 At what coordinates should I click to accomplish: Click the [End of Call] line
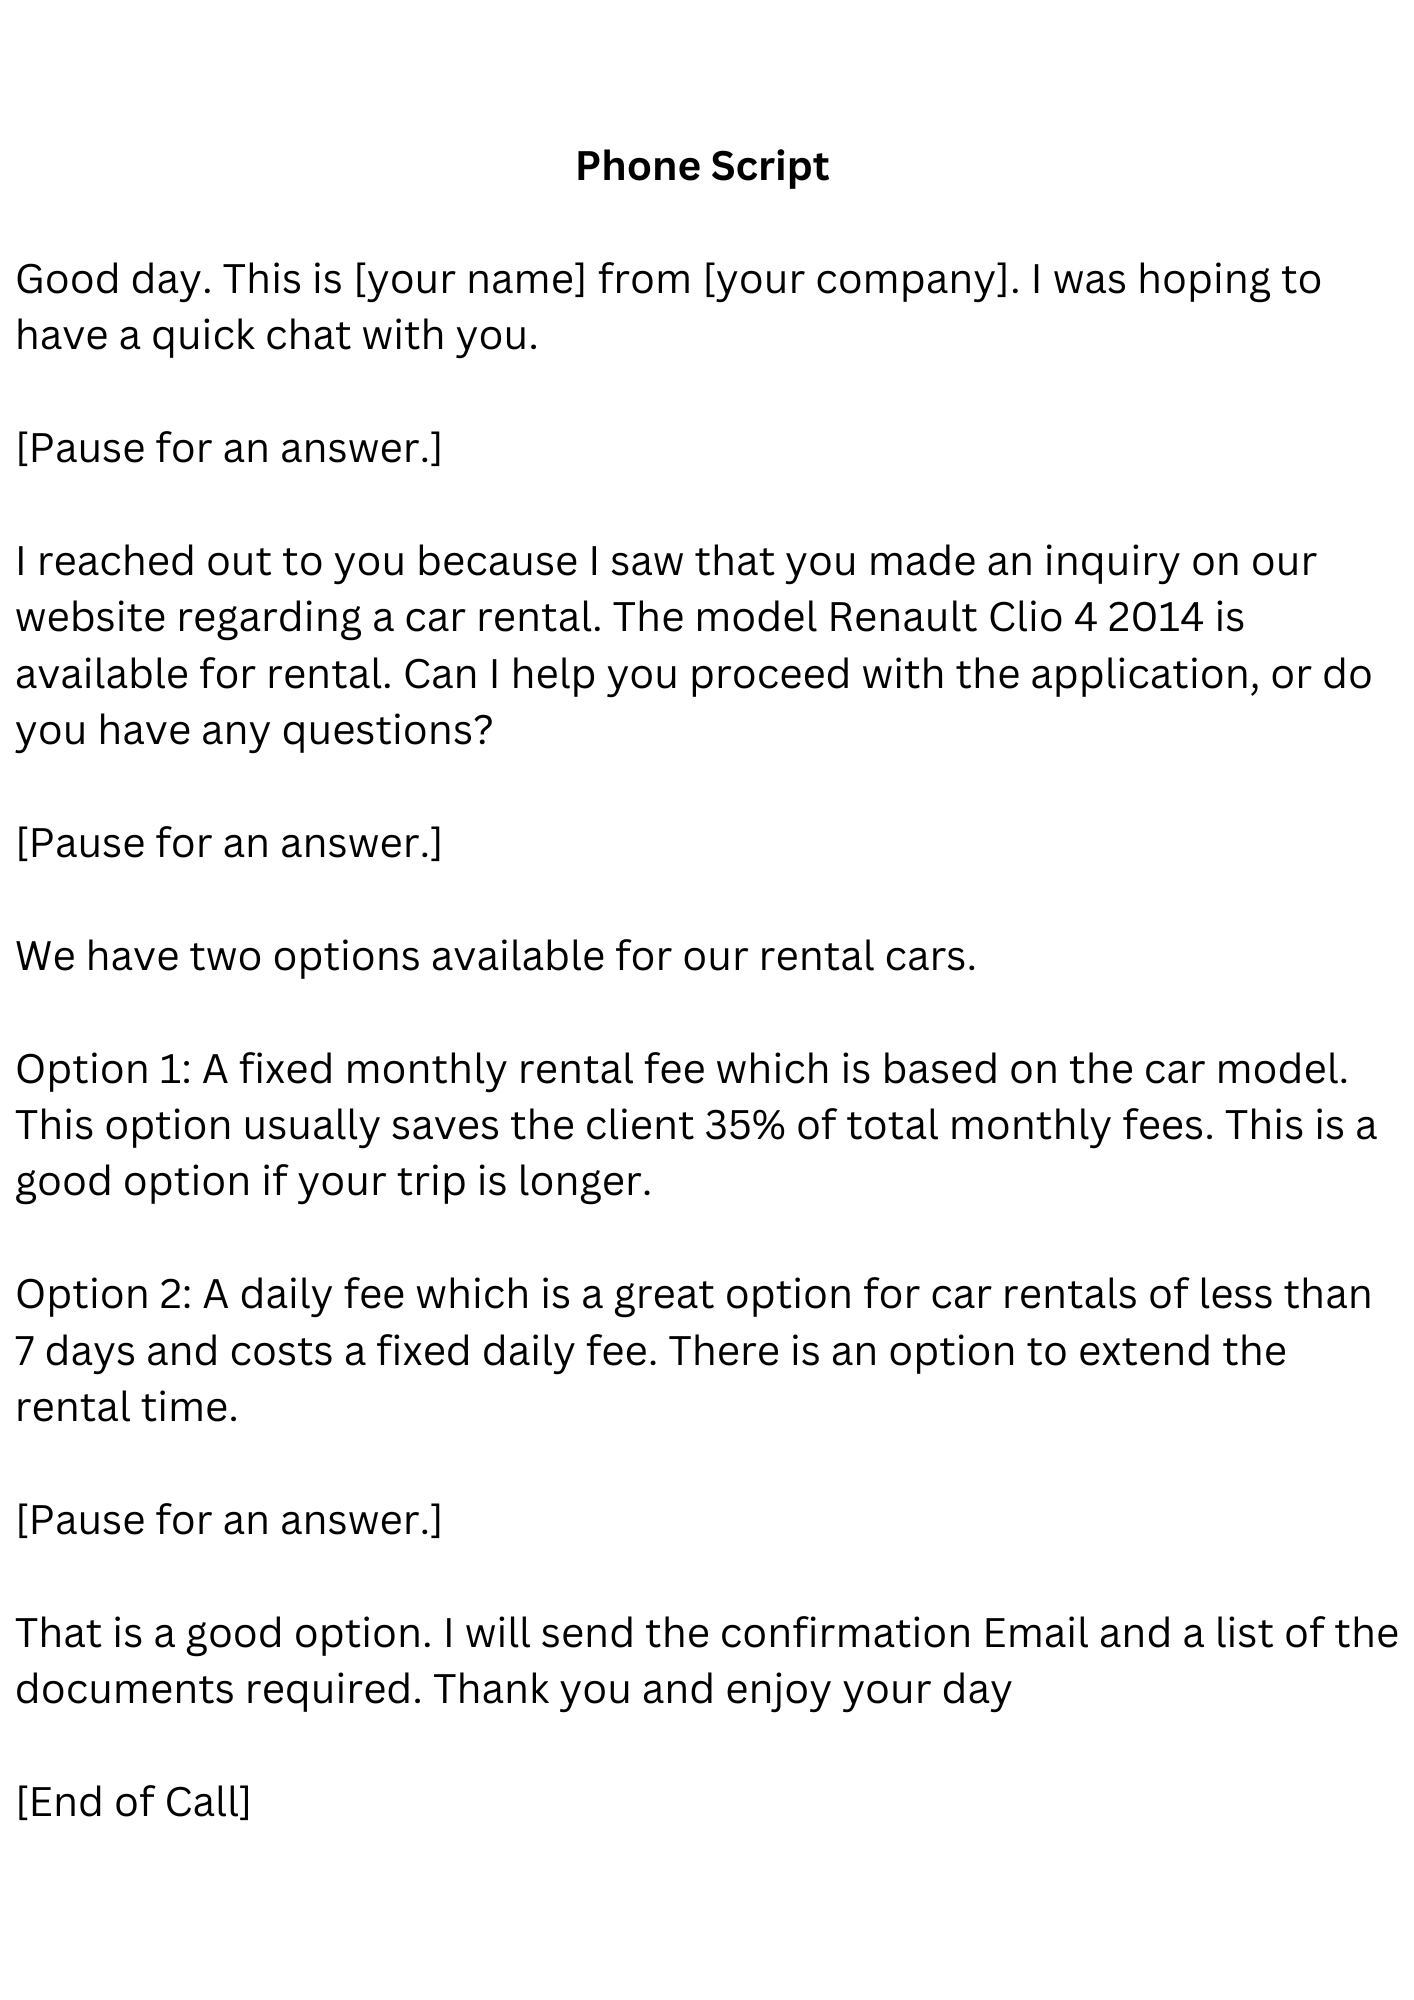tap(134, 1802)
